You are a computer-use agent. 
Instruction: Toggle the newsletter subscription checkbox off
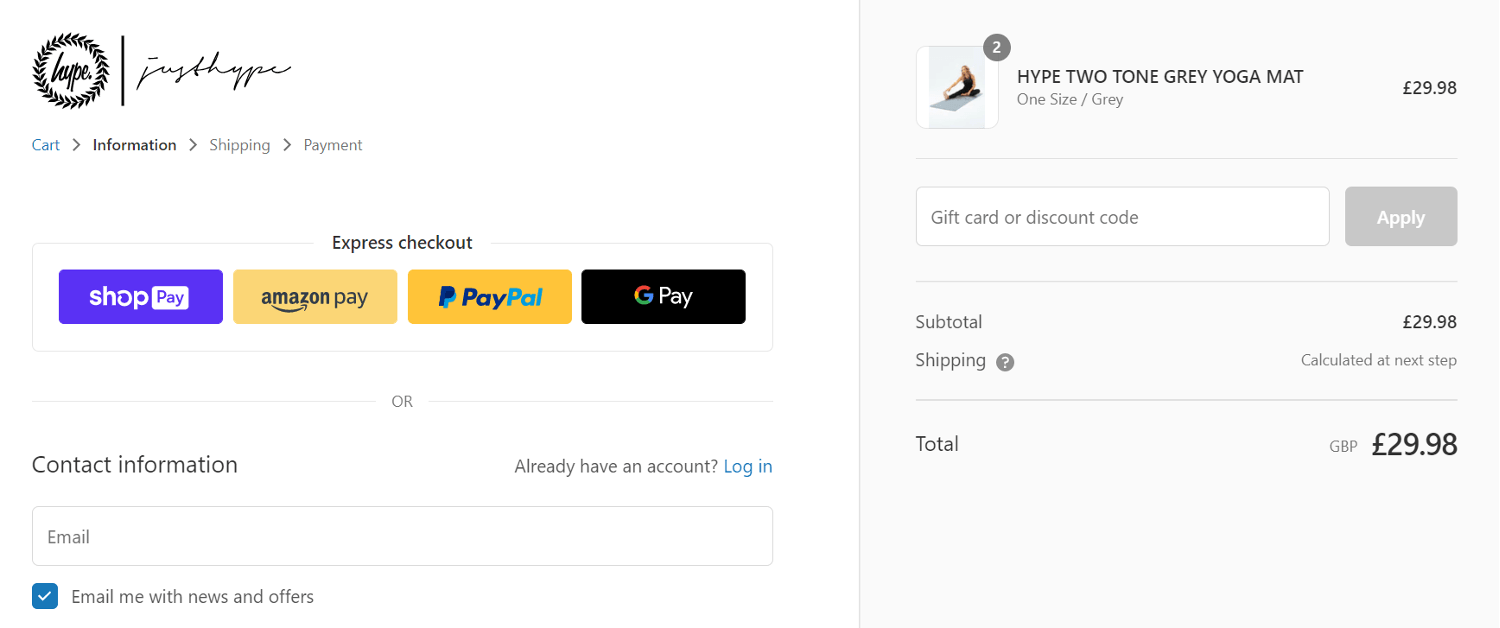tap(44, 595)
